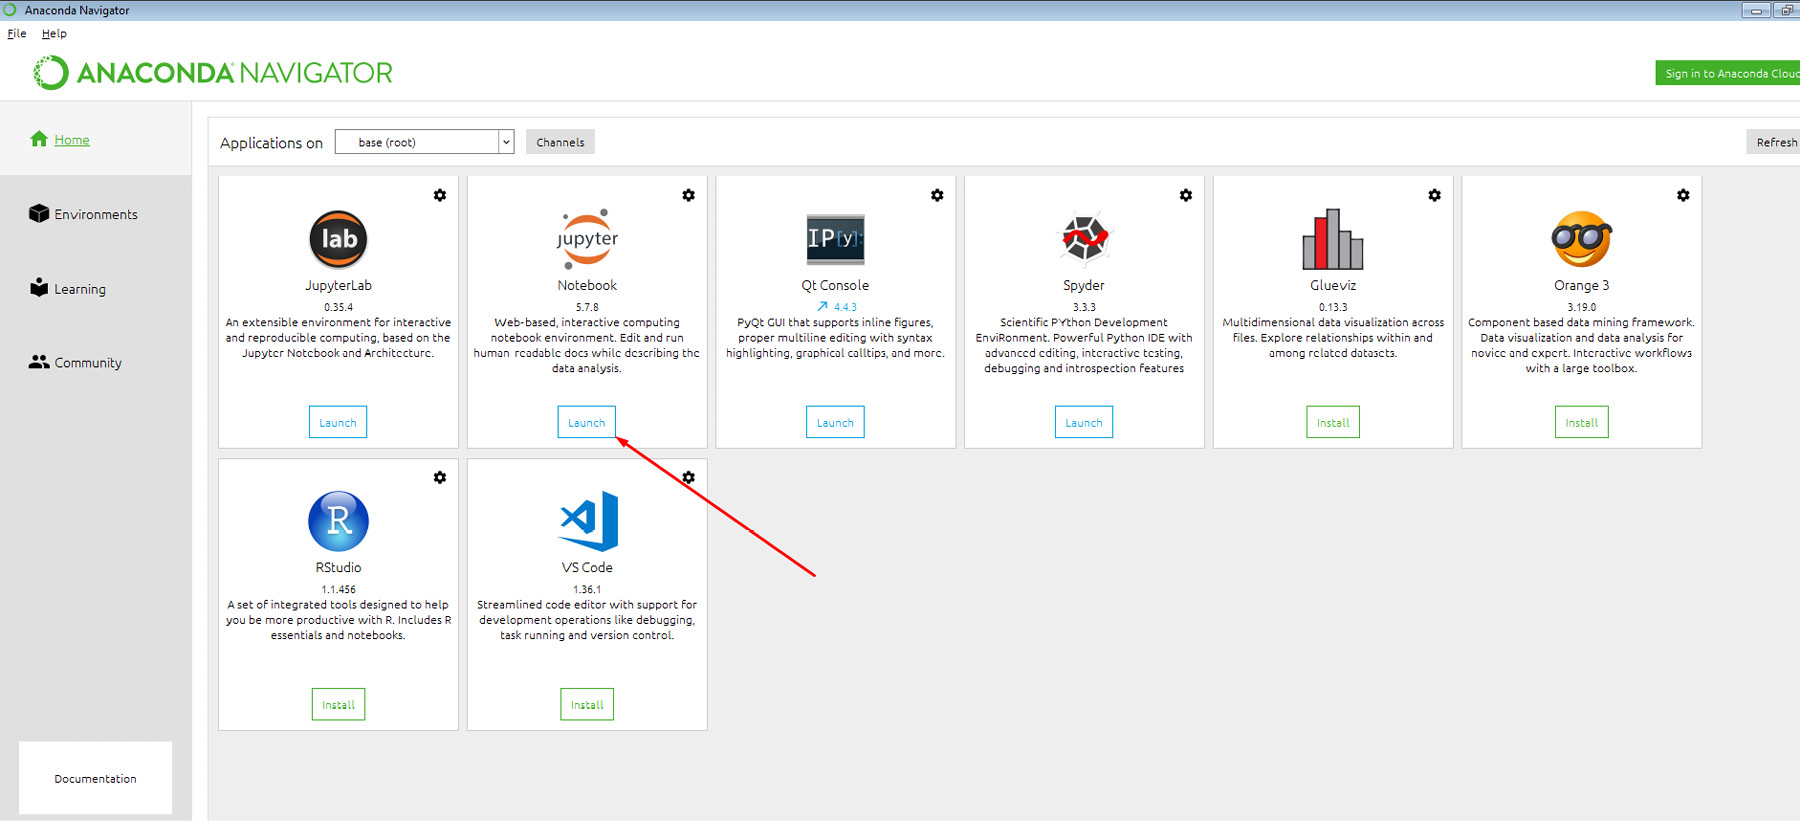Launch JupyterLab
Image resolution: width=1800 pixels, height=821 pixels.
338,422
